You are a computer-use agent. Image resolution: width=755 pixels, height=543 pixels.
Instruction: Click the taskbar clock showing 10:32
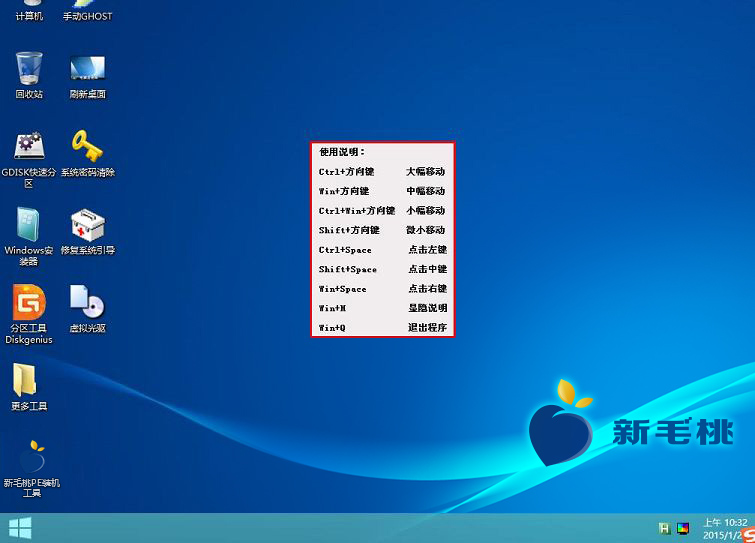tap(725, 529)
